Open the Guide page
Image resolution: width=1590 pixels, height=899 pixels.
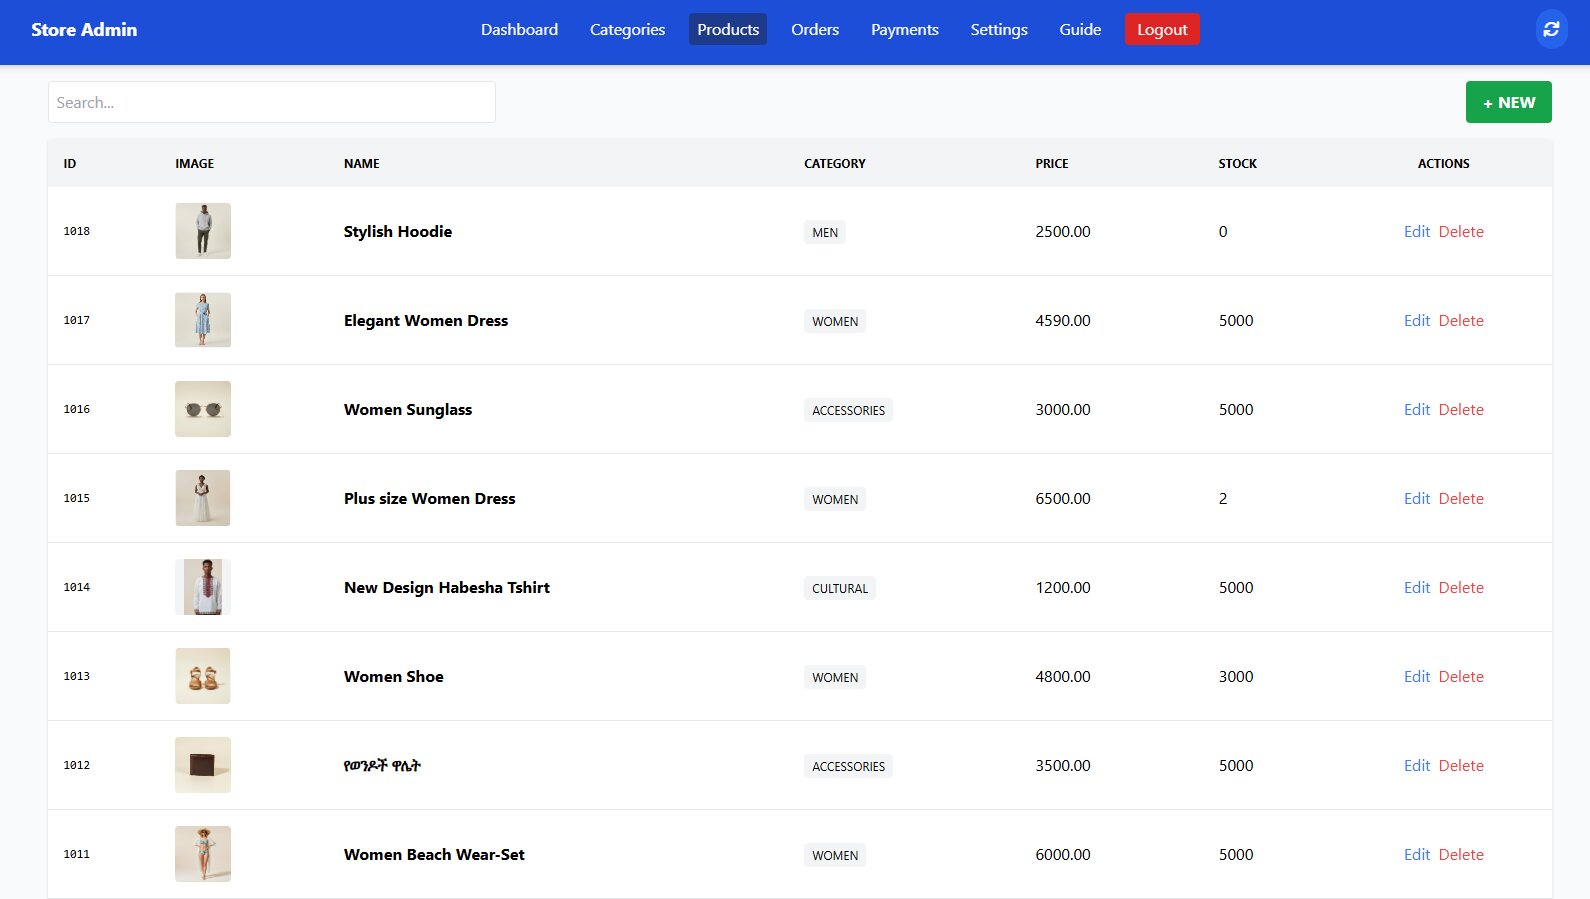[1080, 30]
